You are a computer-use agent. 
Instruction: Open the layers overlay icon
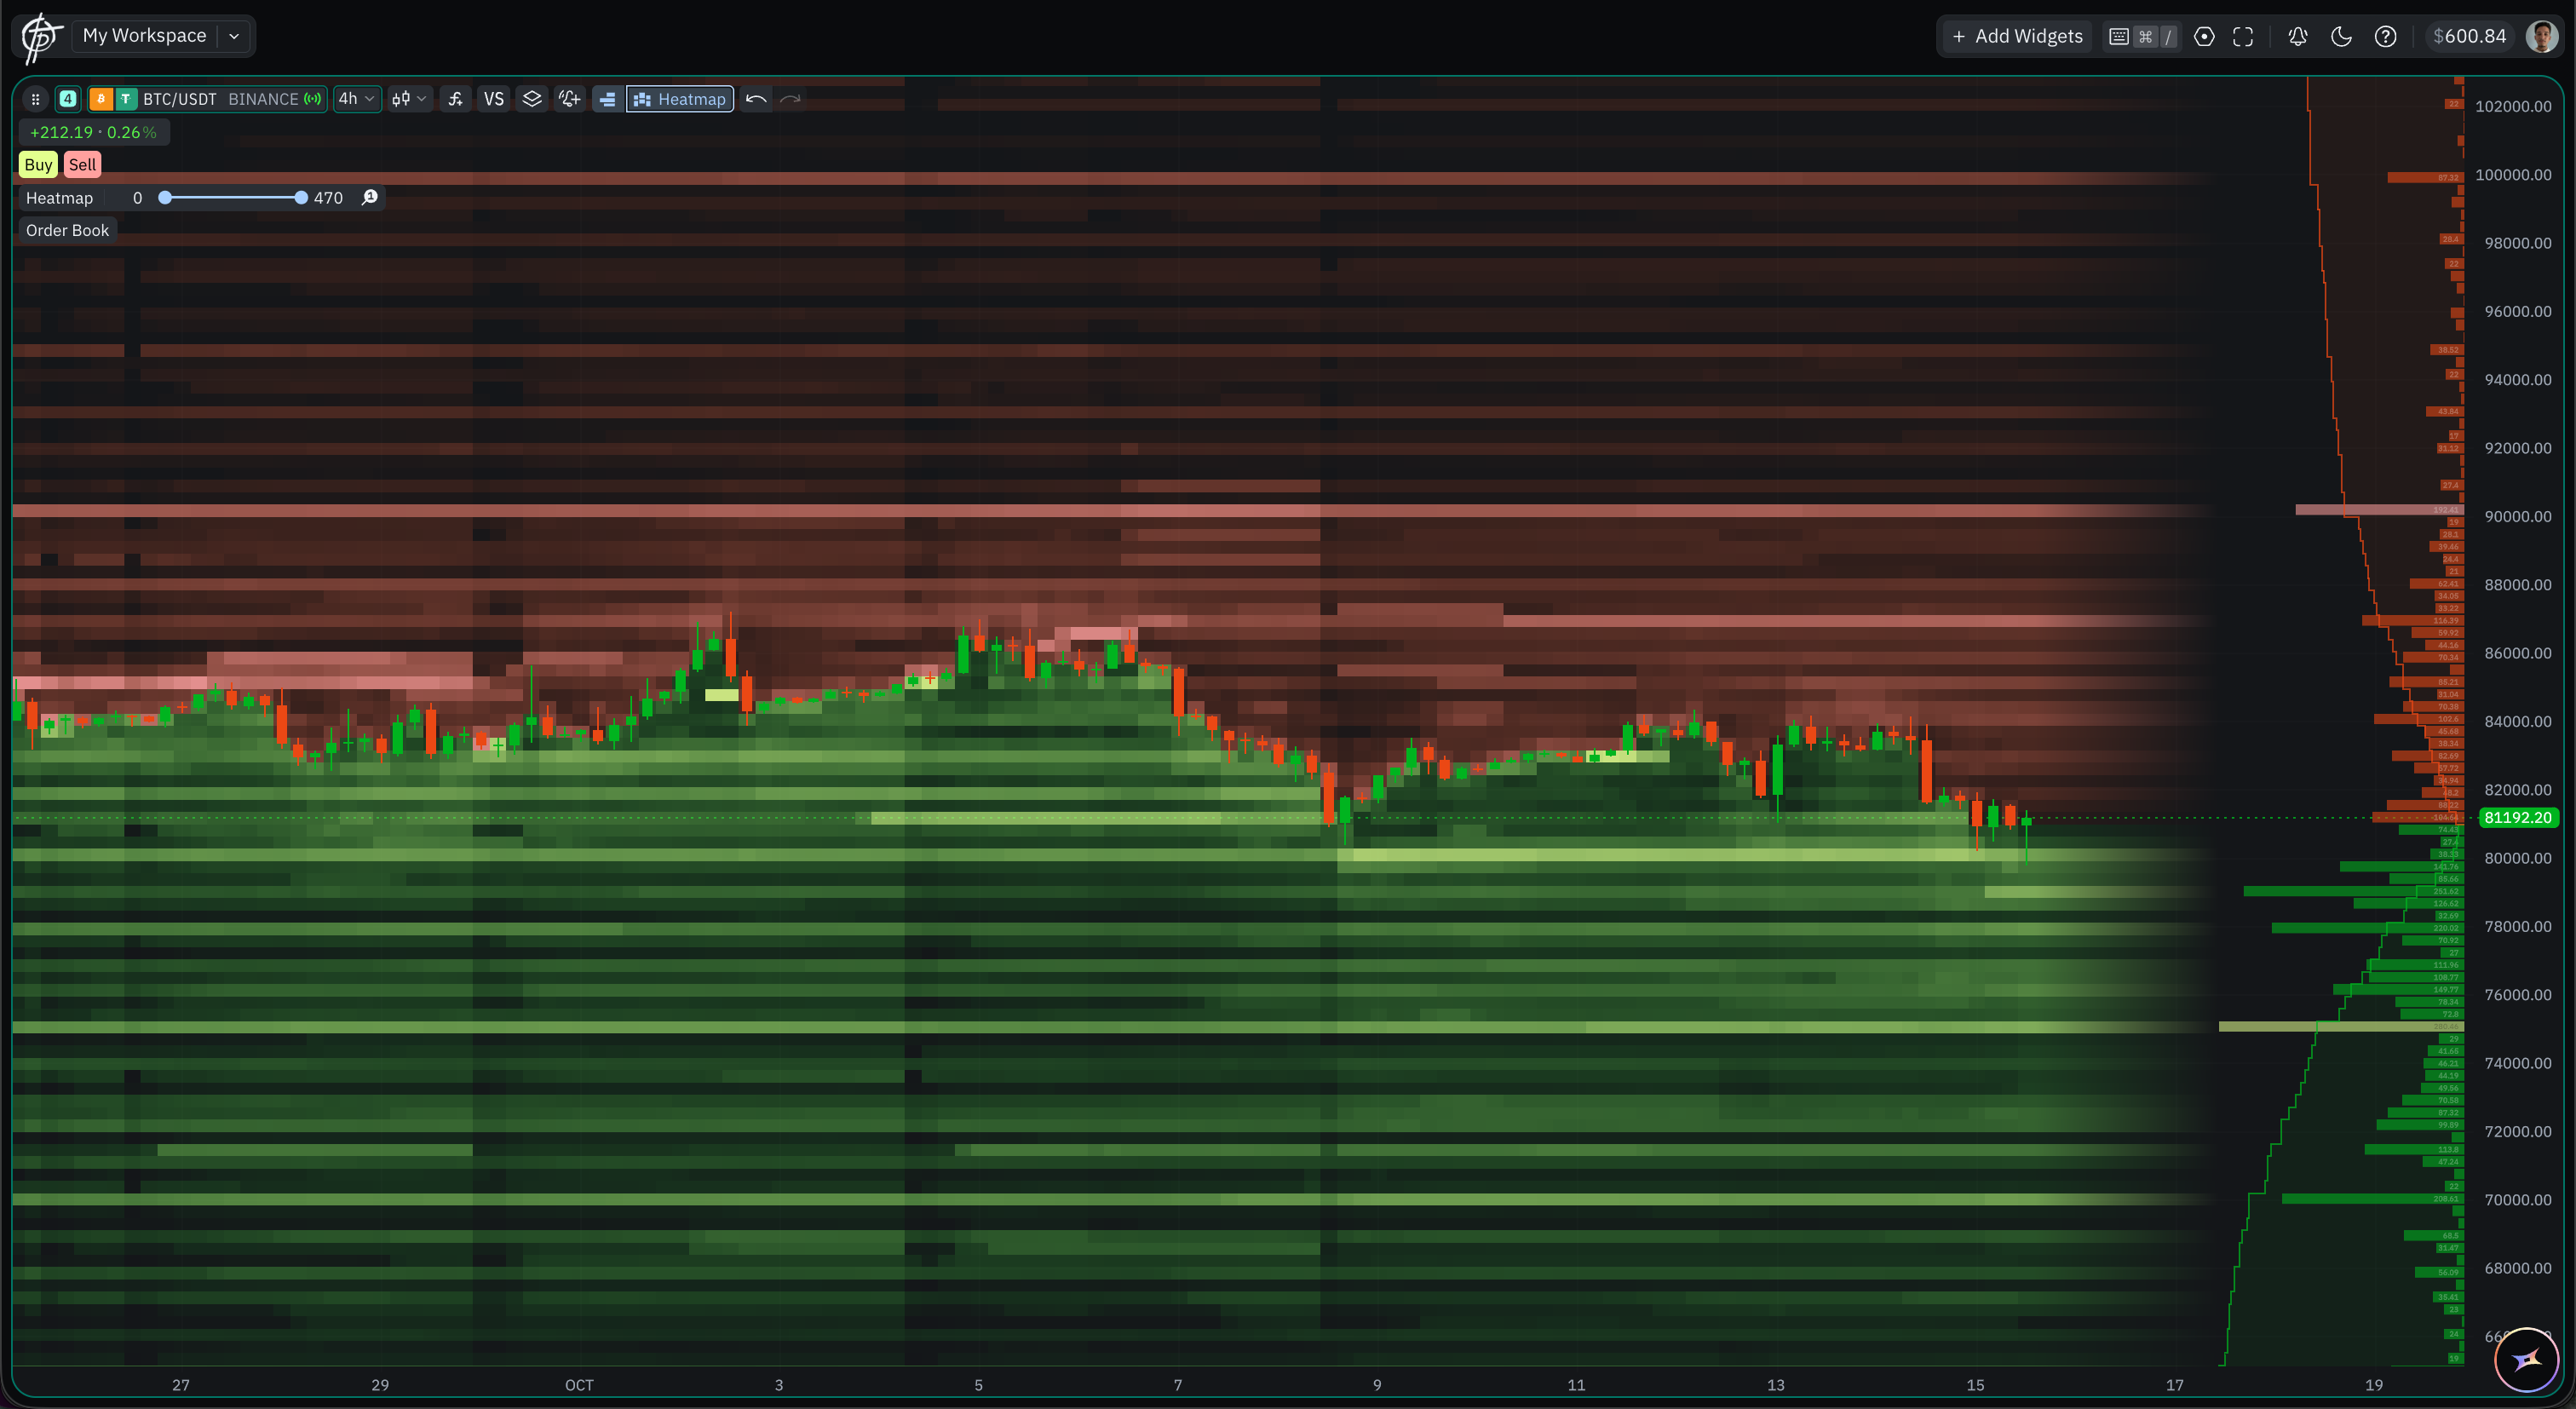tap(532, 99)
